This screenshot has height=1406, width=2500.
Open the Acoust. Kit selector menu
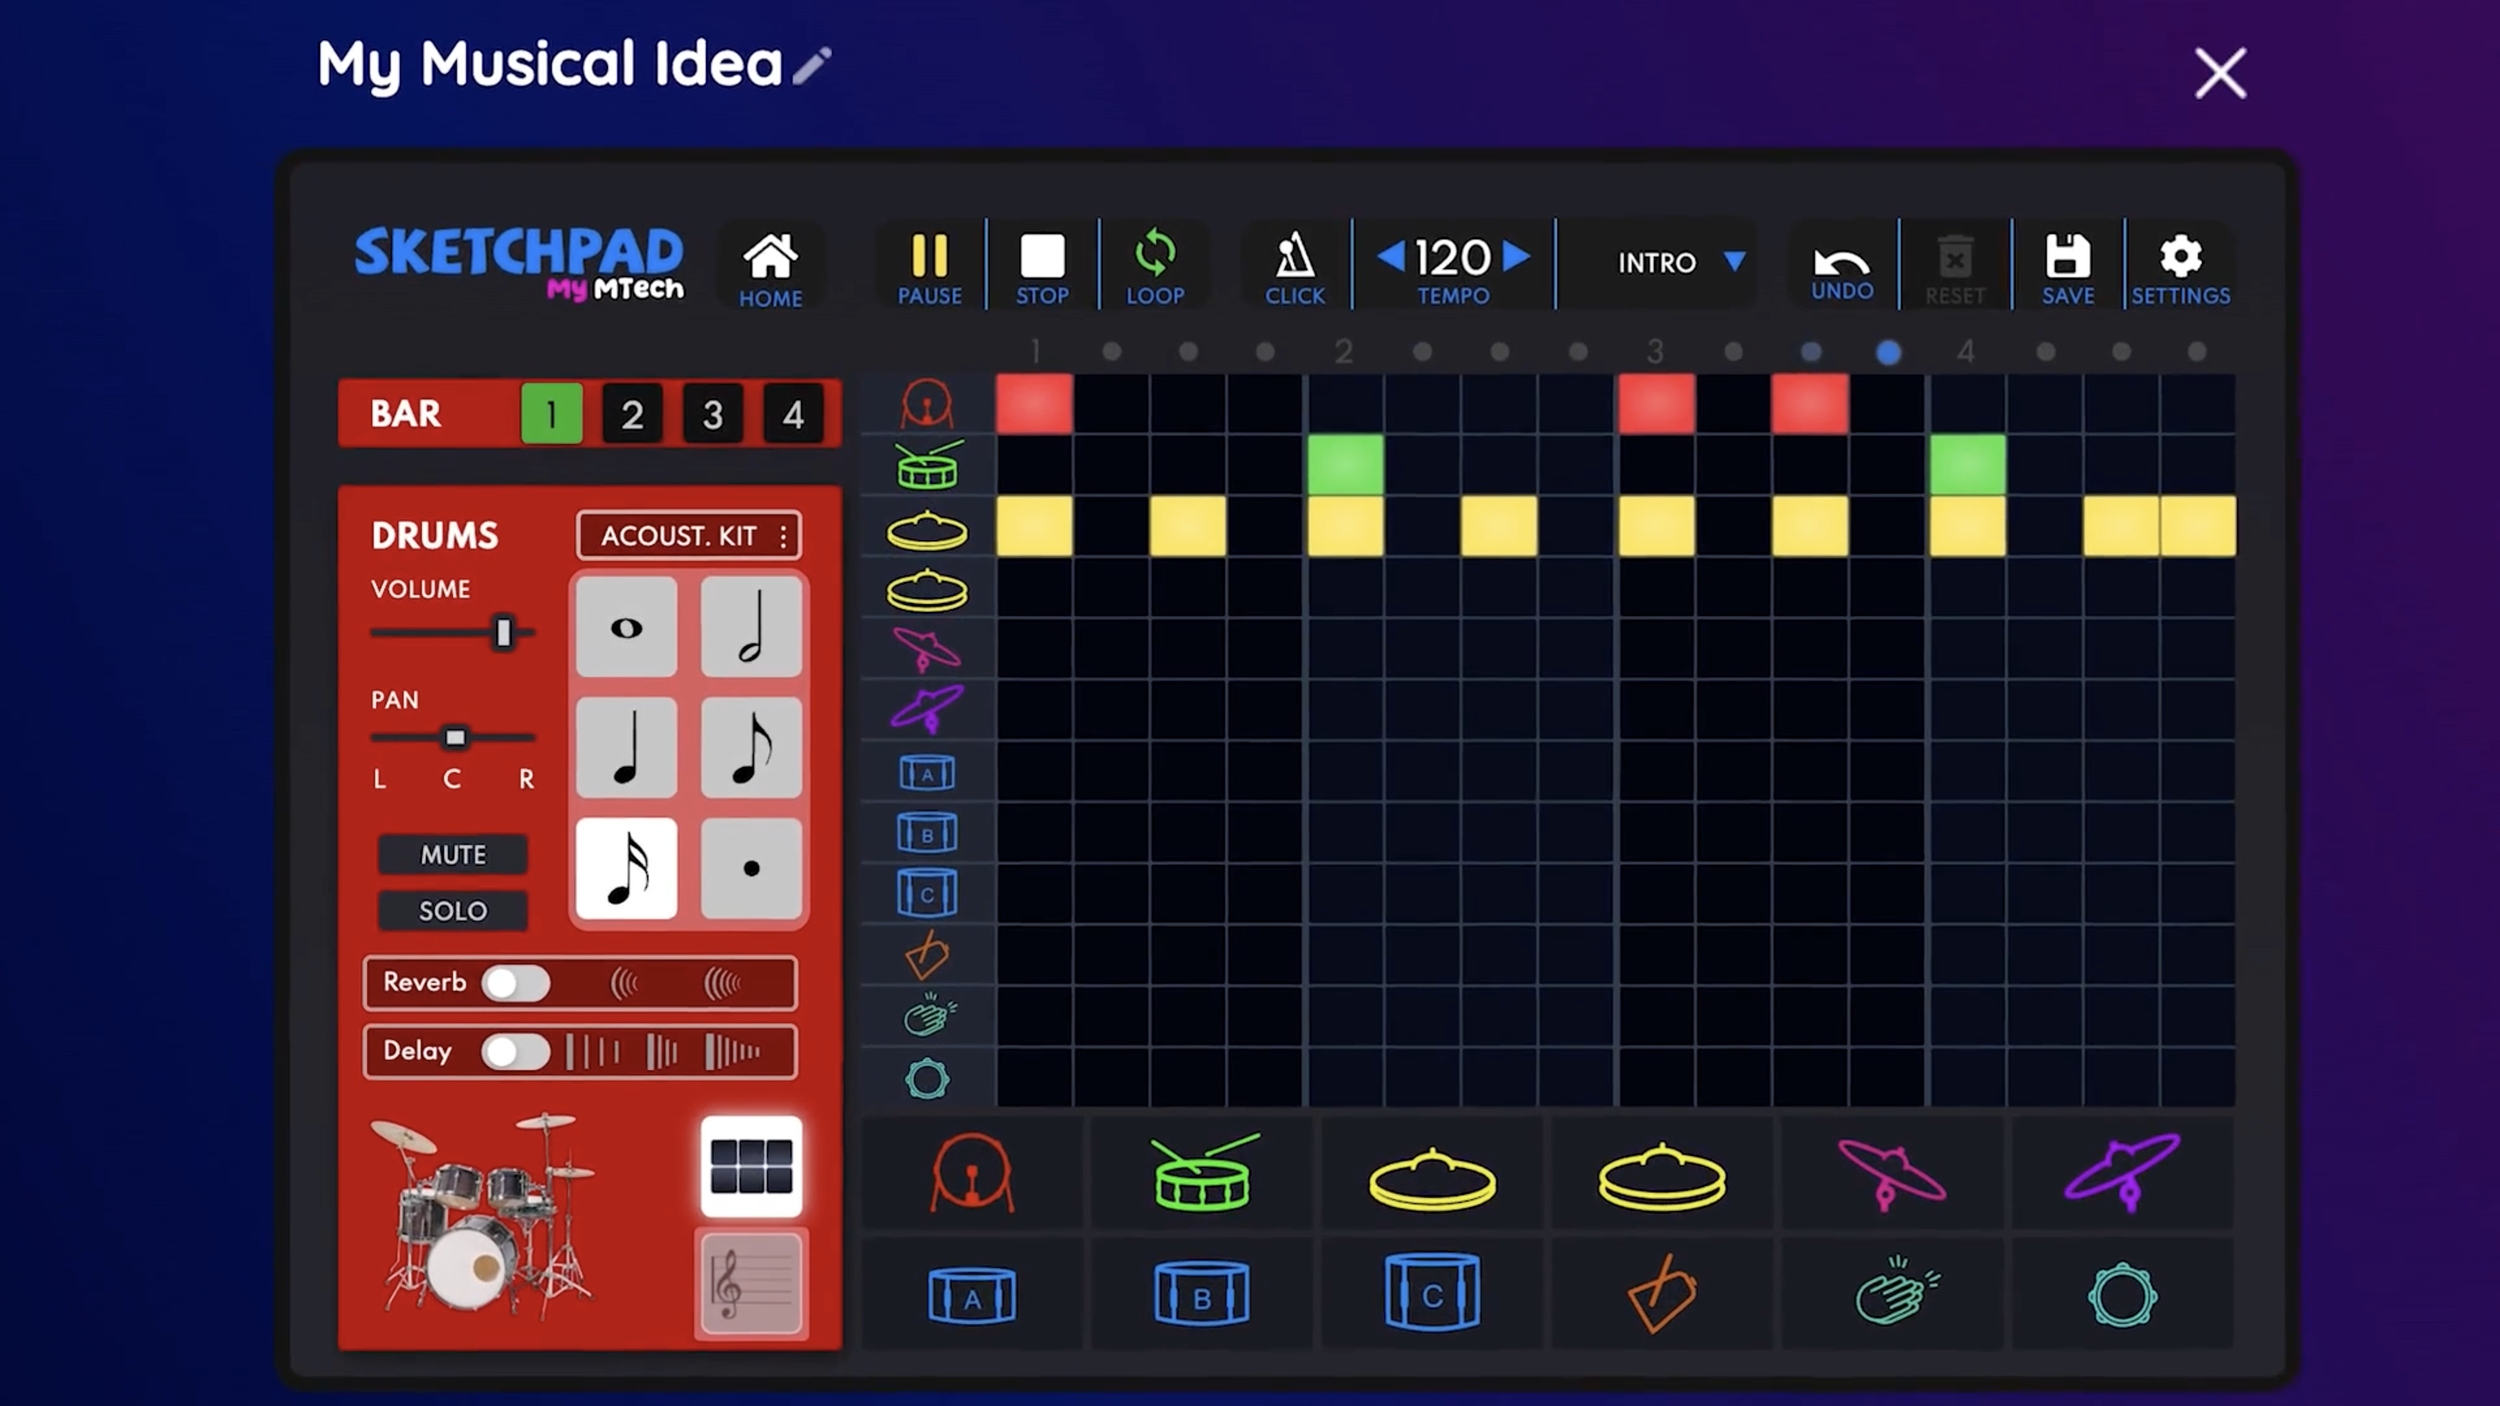pyautogui.click(x=689, y=536)
